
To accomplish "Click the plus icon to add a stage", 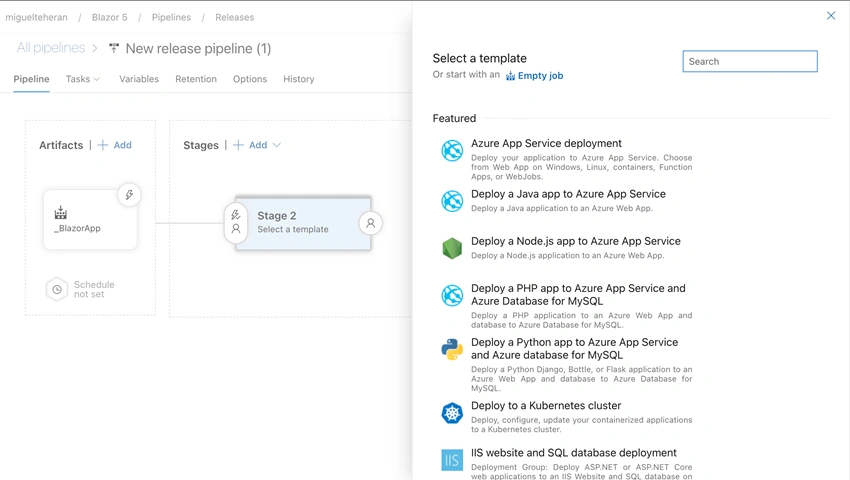I will pos(238,145).
